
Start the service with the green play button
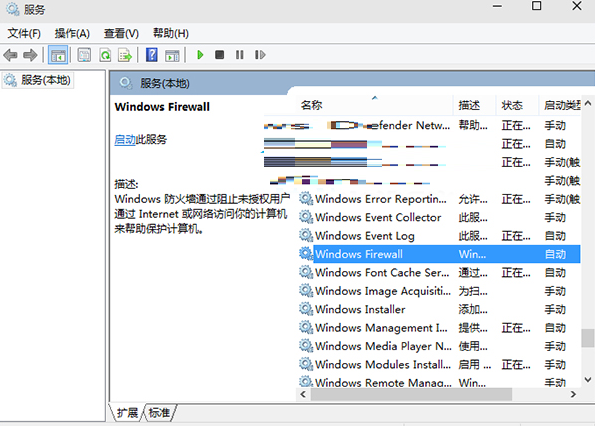point(200,55)
